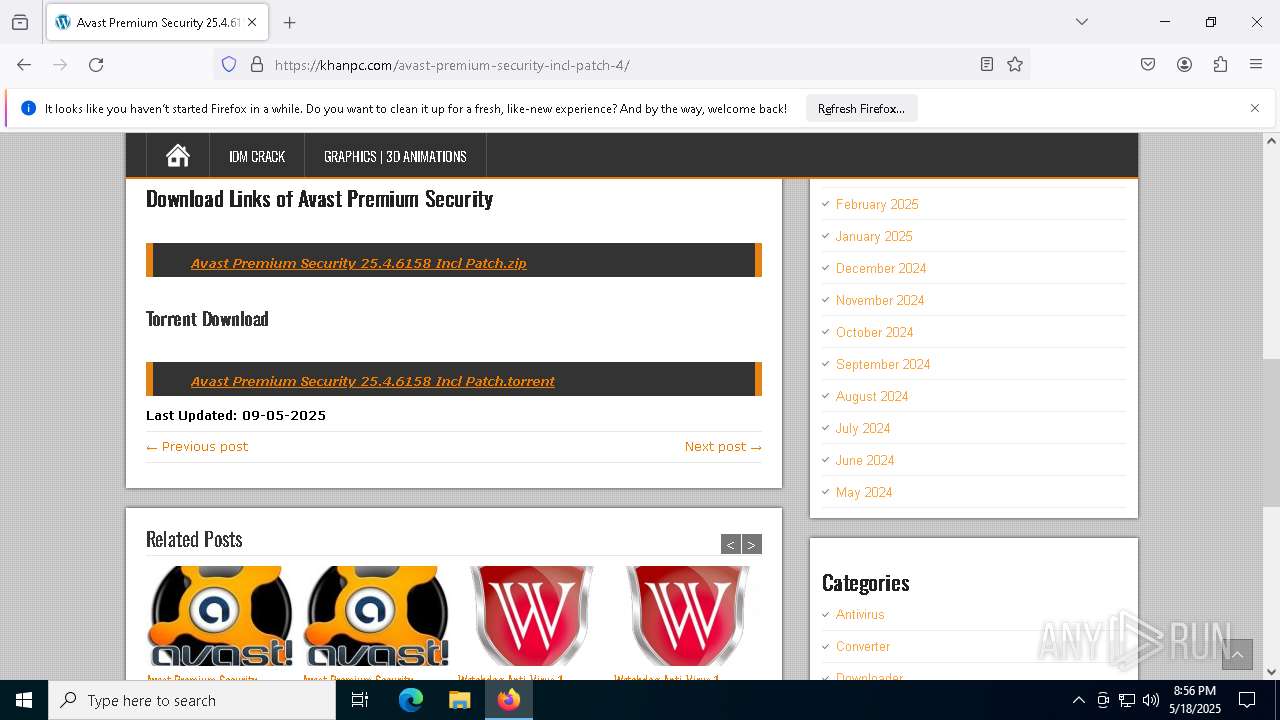Click the tracking protection shield icon
The image size is (1280, 720).
pos(229,65)
